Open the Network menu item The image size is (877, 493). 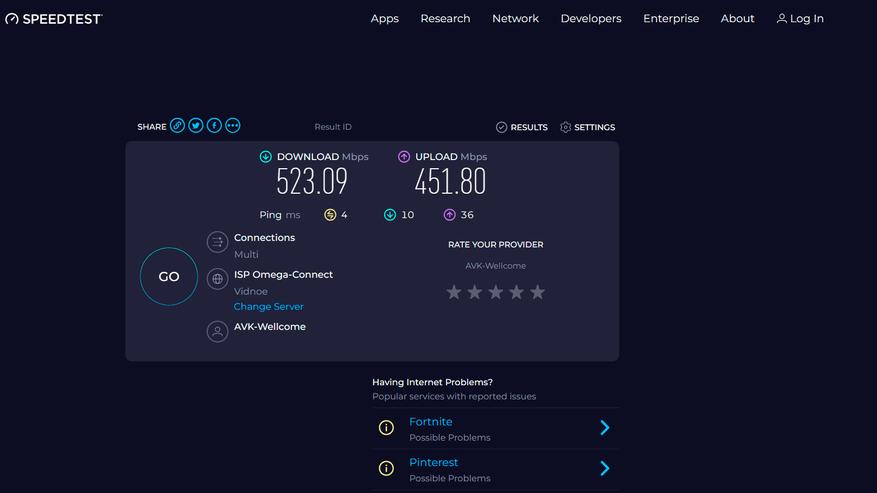(515, 19)
